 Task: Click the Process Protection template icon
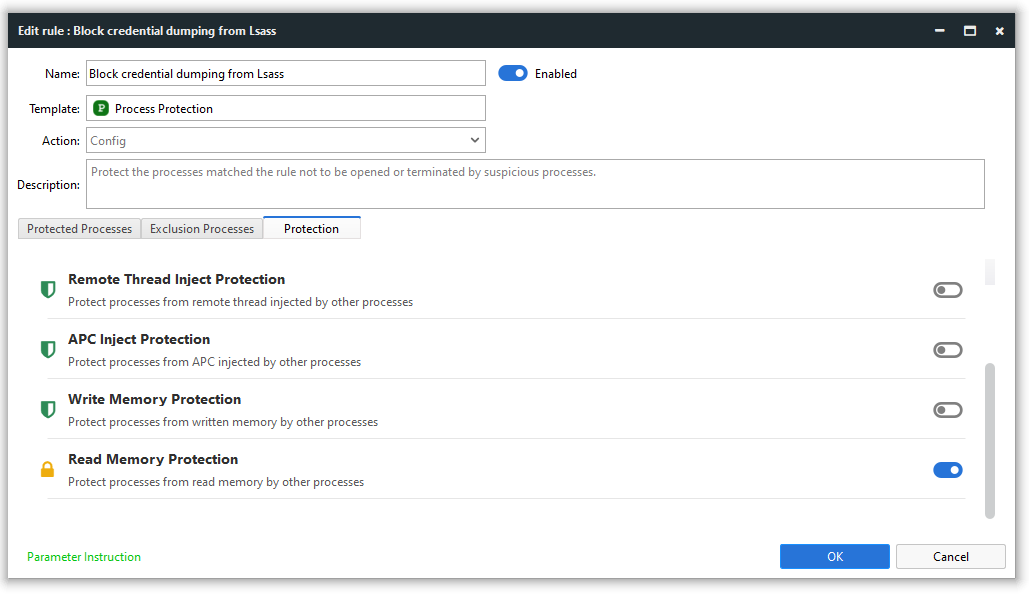coord(101,108)
